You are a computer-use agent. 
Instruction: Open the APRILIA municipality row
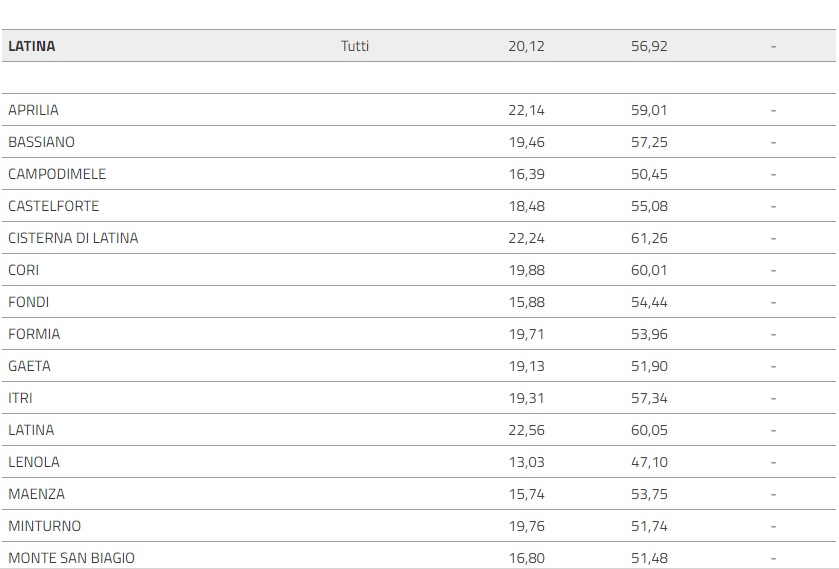click(34, 110)
